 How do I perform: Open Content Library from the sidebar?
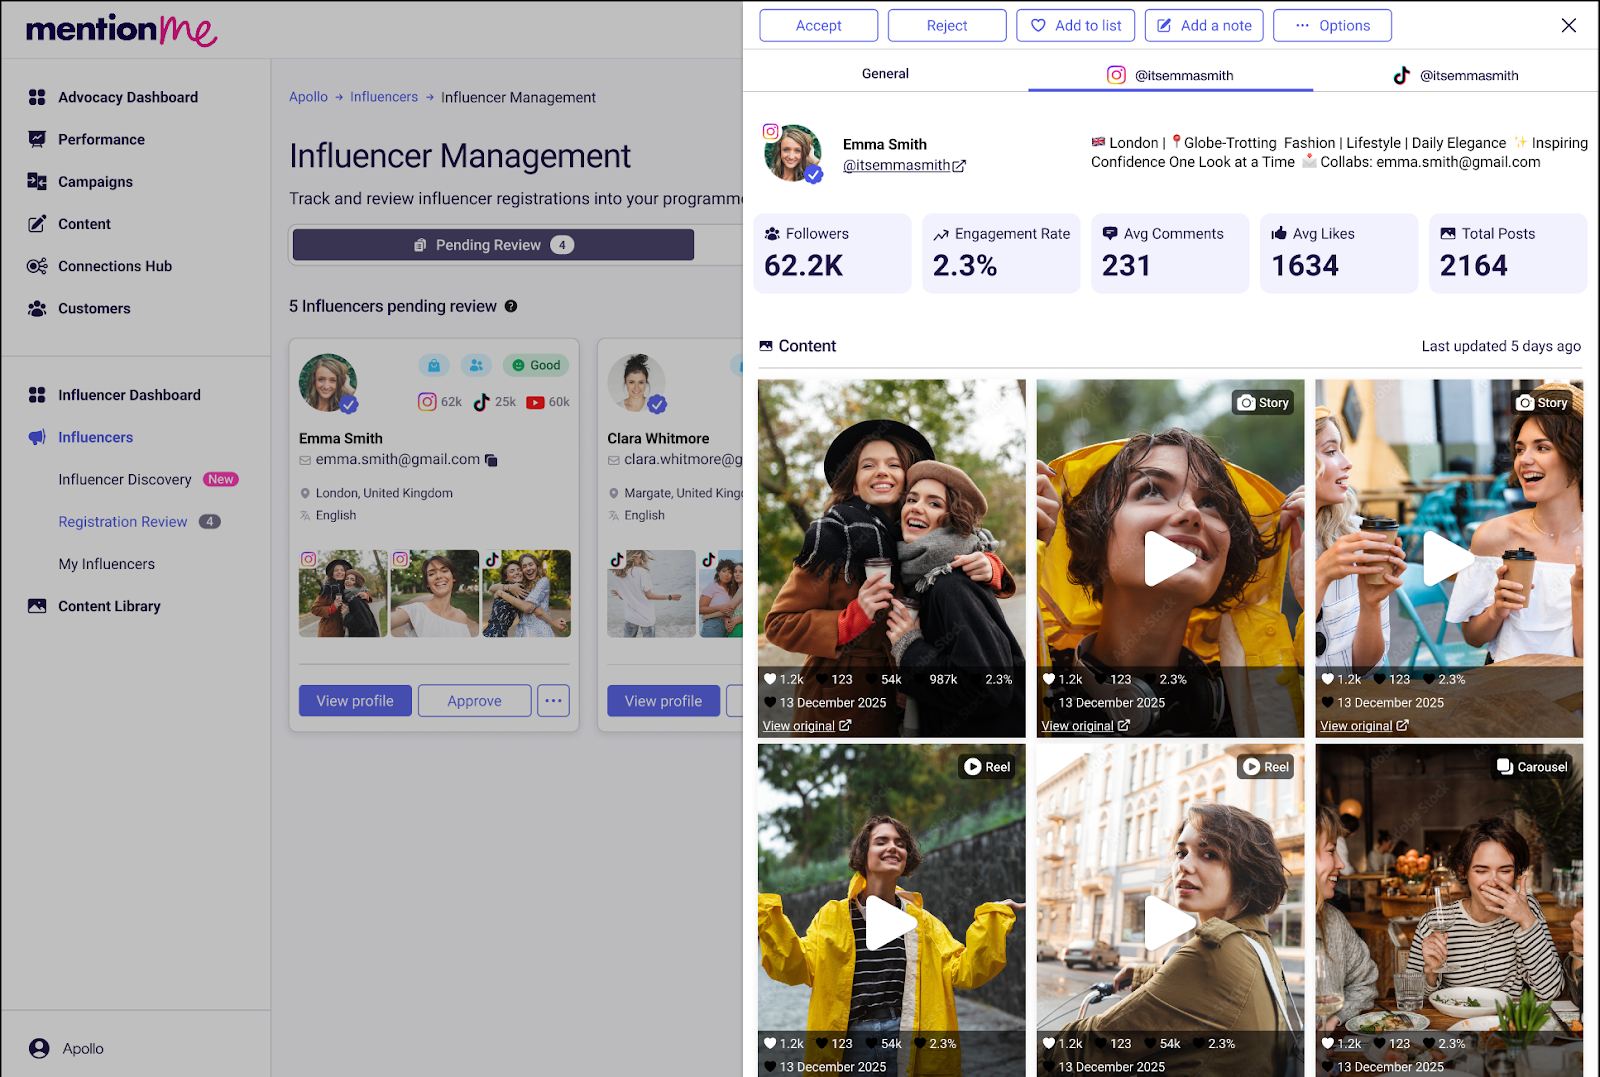coord(109,606)
